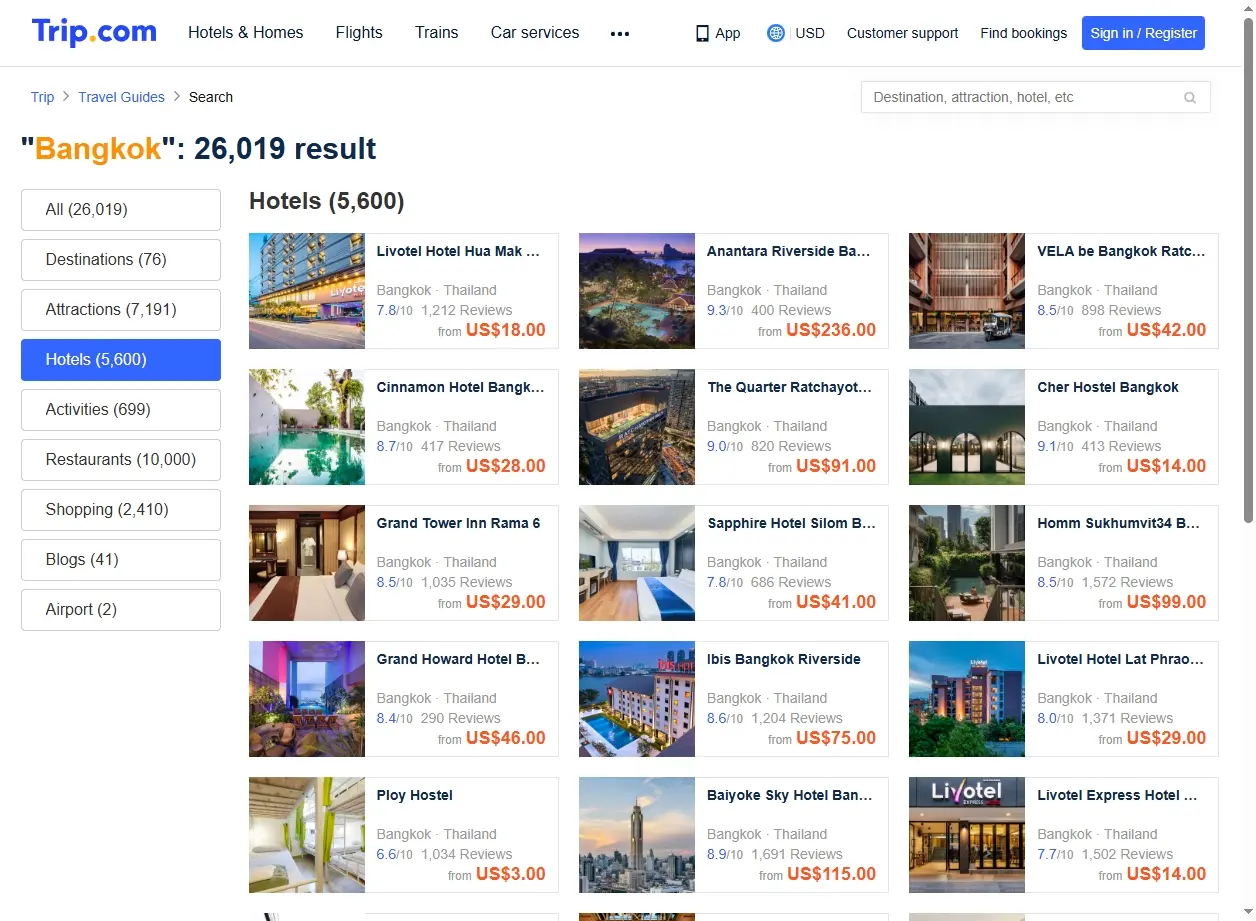Click Cinnamon Hotel Bangkok title
1256x921 pixels.
(x=460, y=387)
